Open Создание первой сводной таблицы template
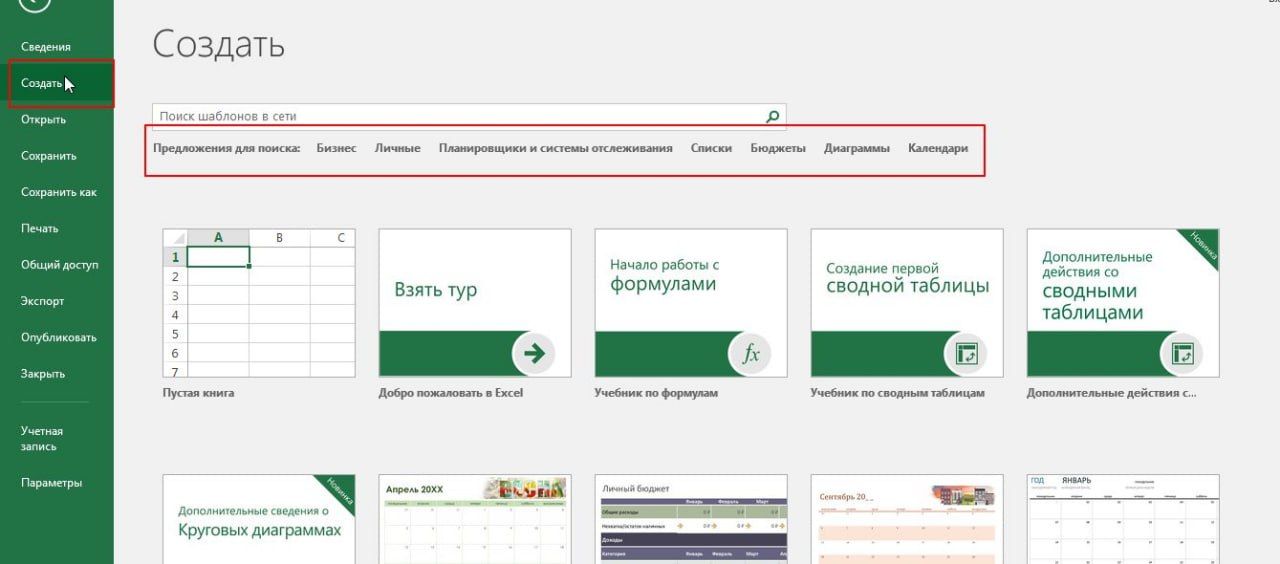 pyautogui.click(x=907, y=303)
